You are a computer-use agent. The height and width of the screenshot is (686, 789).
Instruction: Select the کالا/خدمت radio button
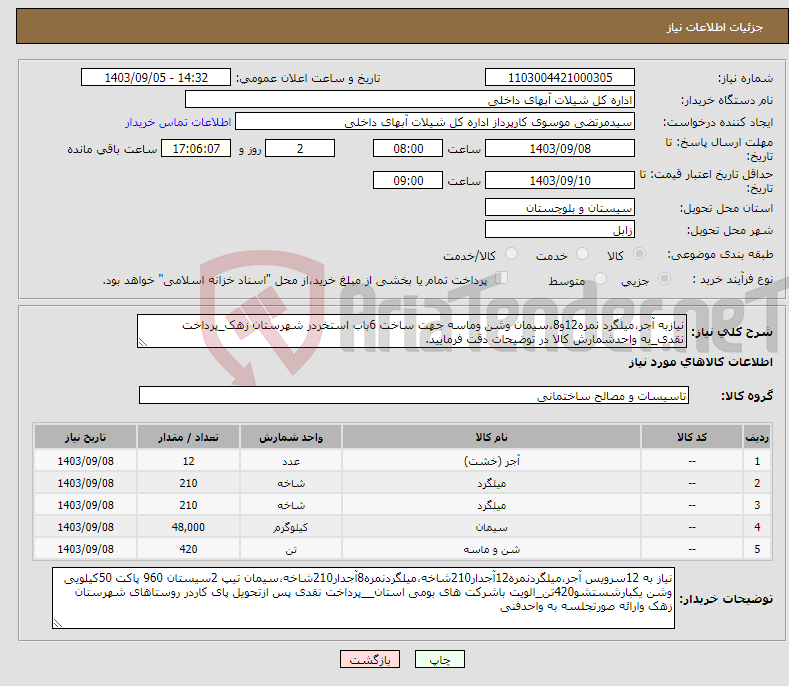tap(511, 254)
